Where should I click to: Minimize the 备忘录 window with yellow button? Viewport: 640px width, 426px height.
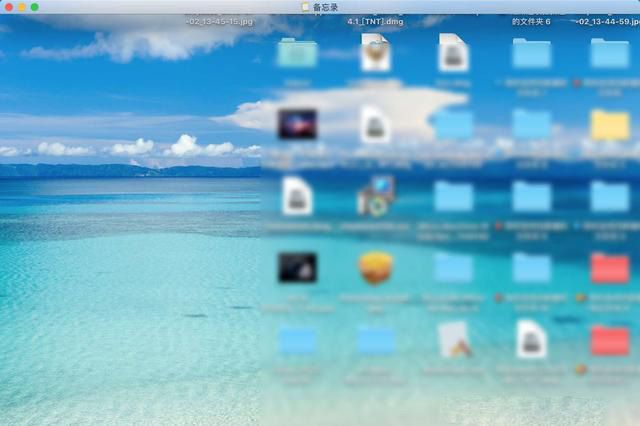pos(22,7)
